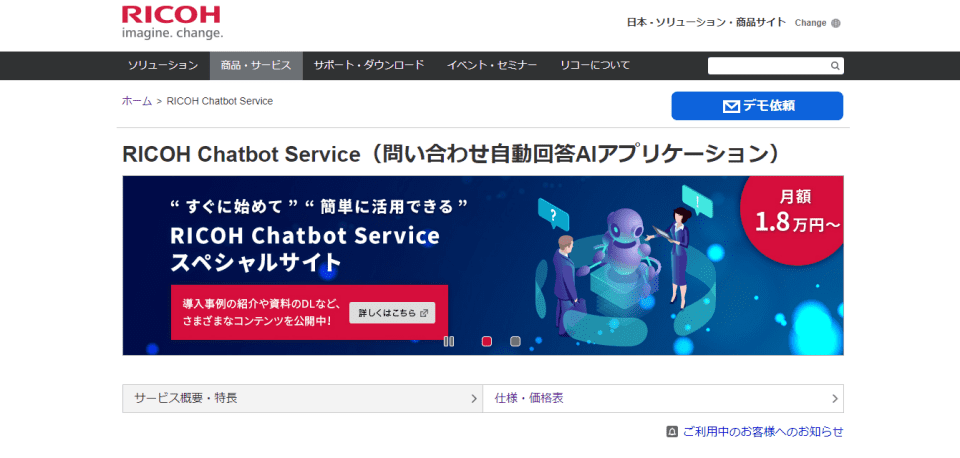Click the Change region link
This screenshot has width=960, height=458.
[x=811, y=23]
